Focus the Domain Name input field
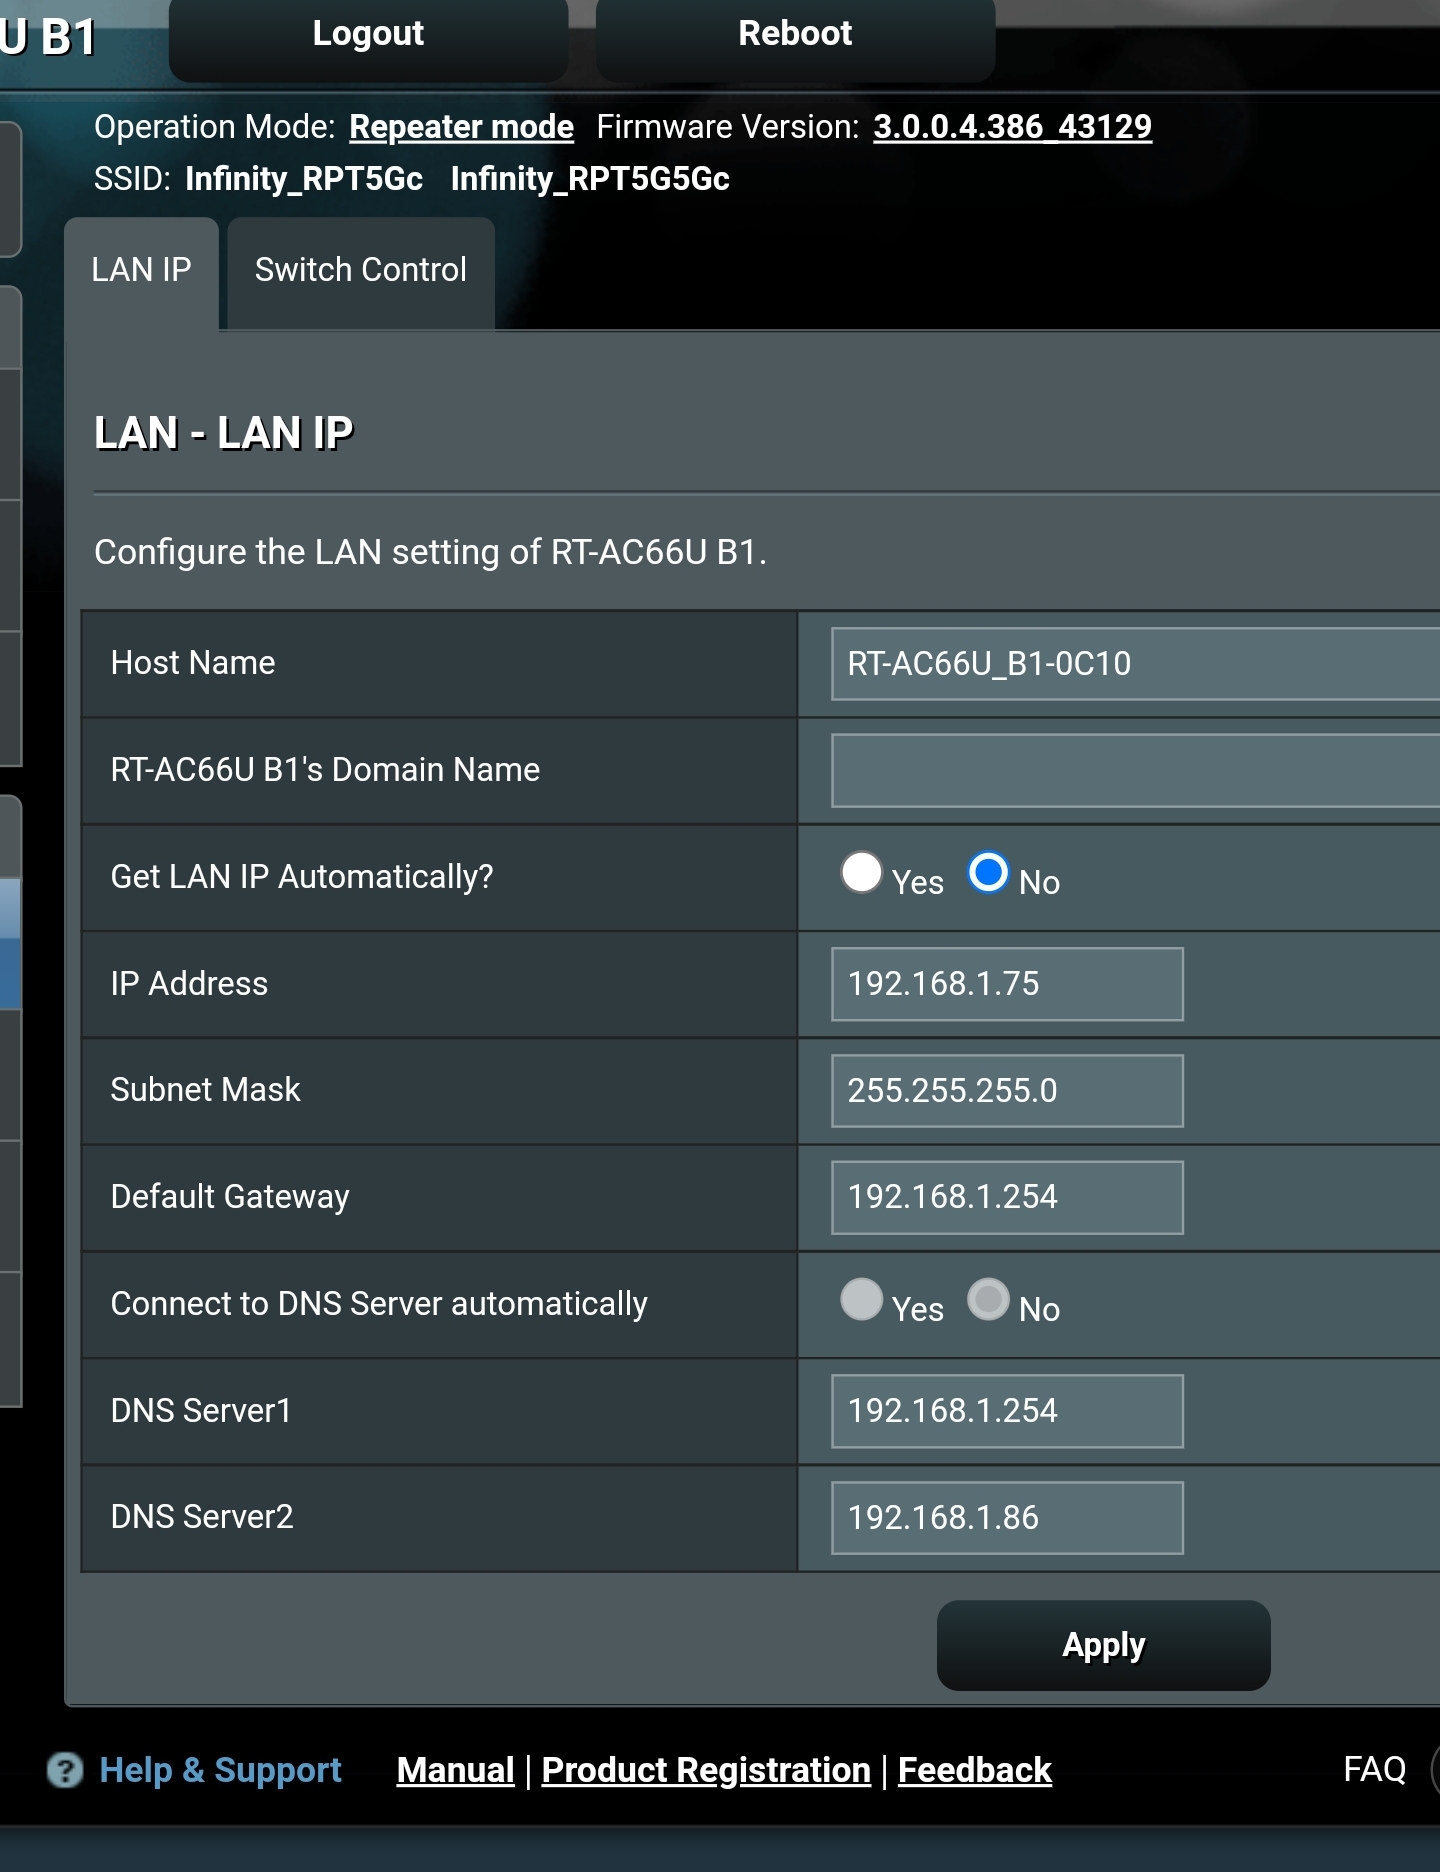 (1135, 770)
